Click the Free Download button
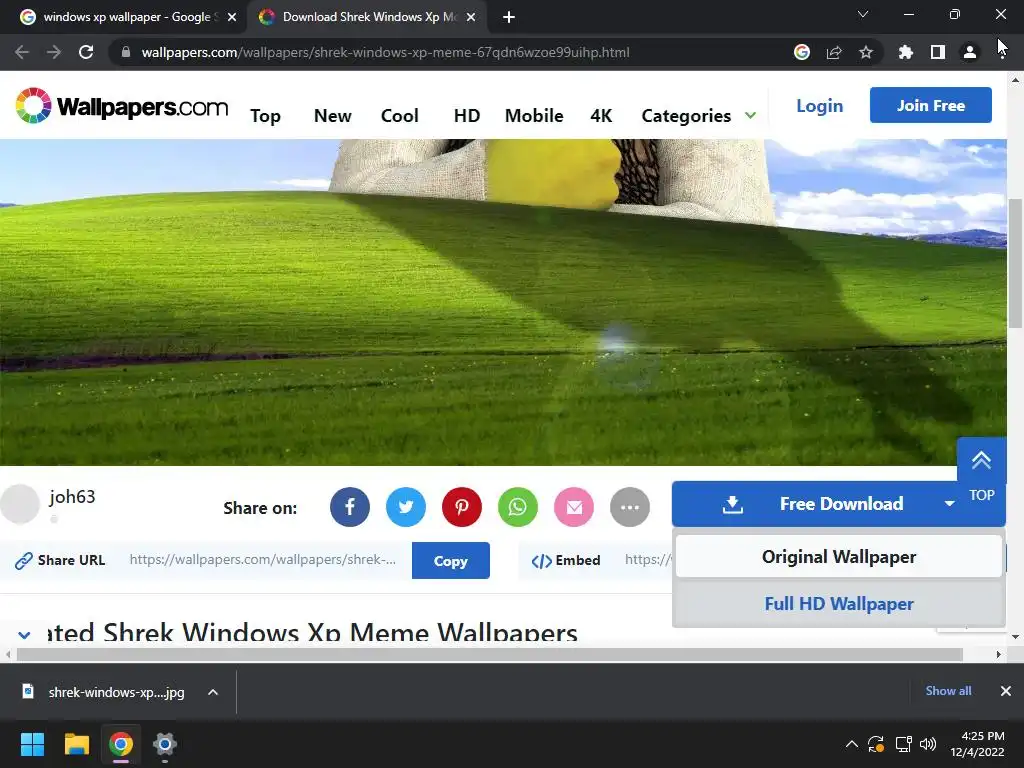Viewport: 1024px width, 768px height. click(x=841, y=504)
